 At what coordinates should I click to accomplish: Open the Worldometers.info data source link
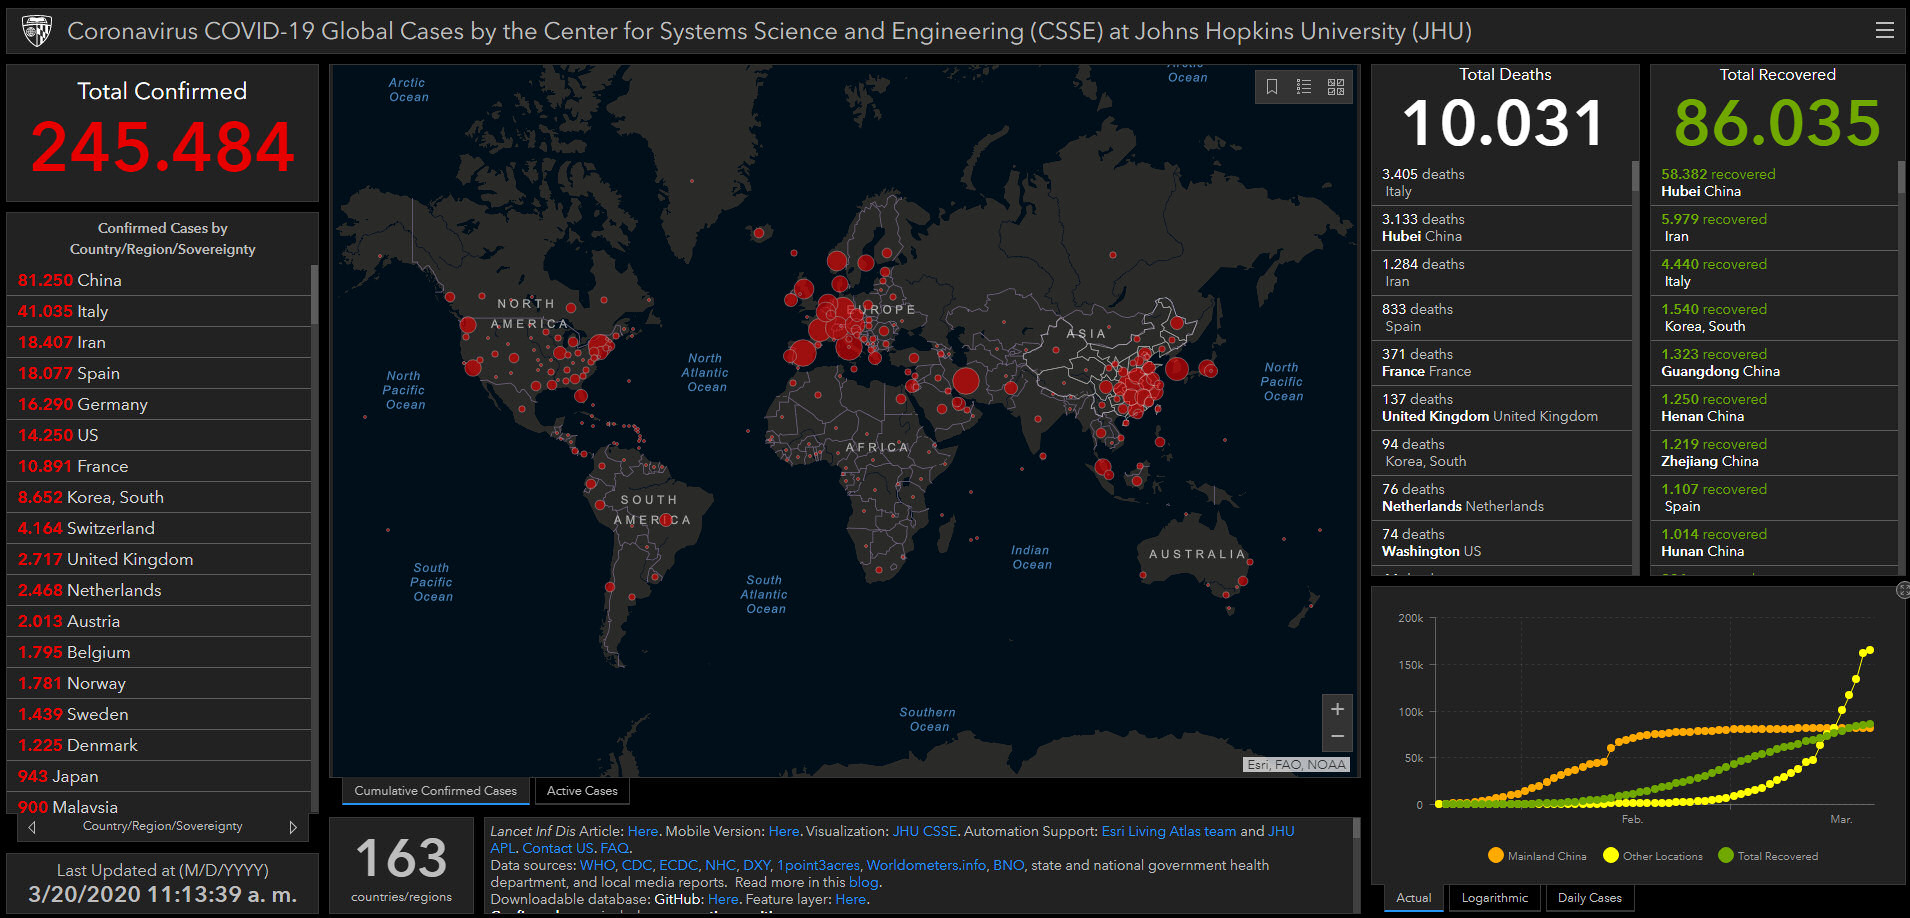click(x=926, y=866)
